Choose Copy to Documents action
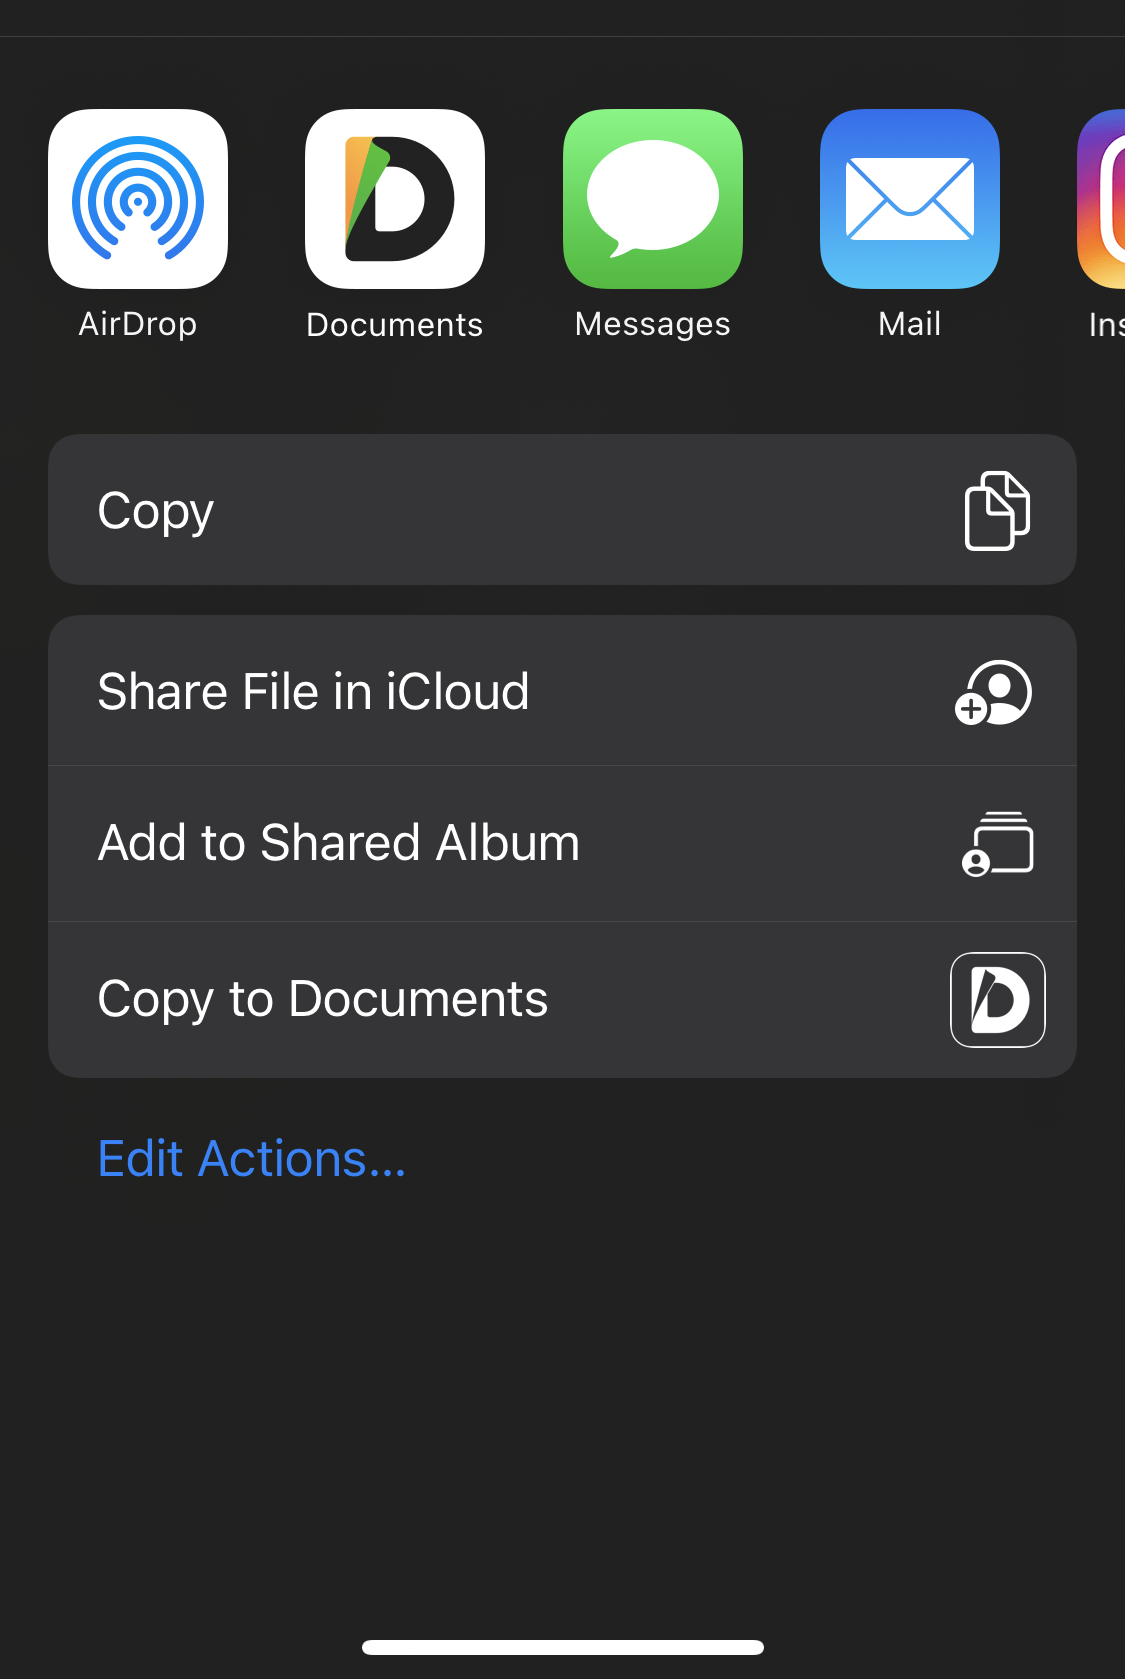Viewport: 1125px width, 1679px height. coord(562,1000)
